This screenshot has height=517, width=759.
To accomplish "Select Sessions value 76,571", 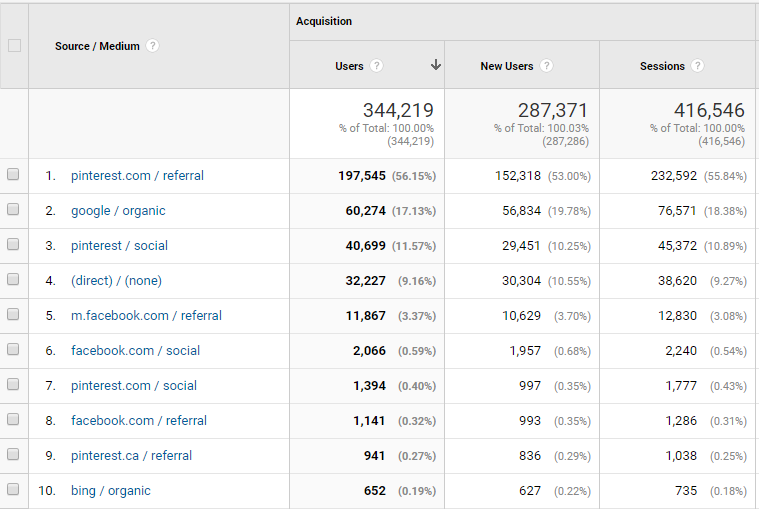I will (677, 211).
